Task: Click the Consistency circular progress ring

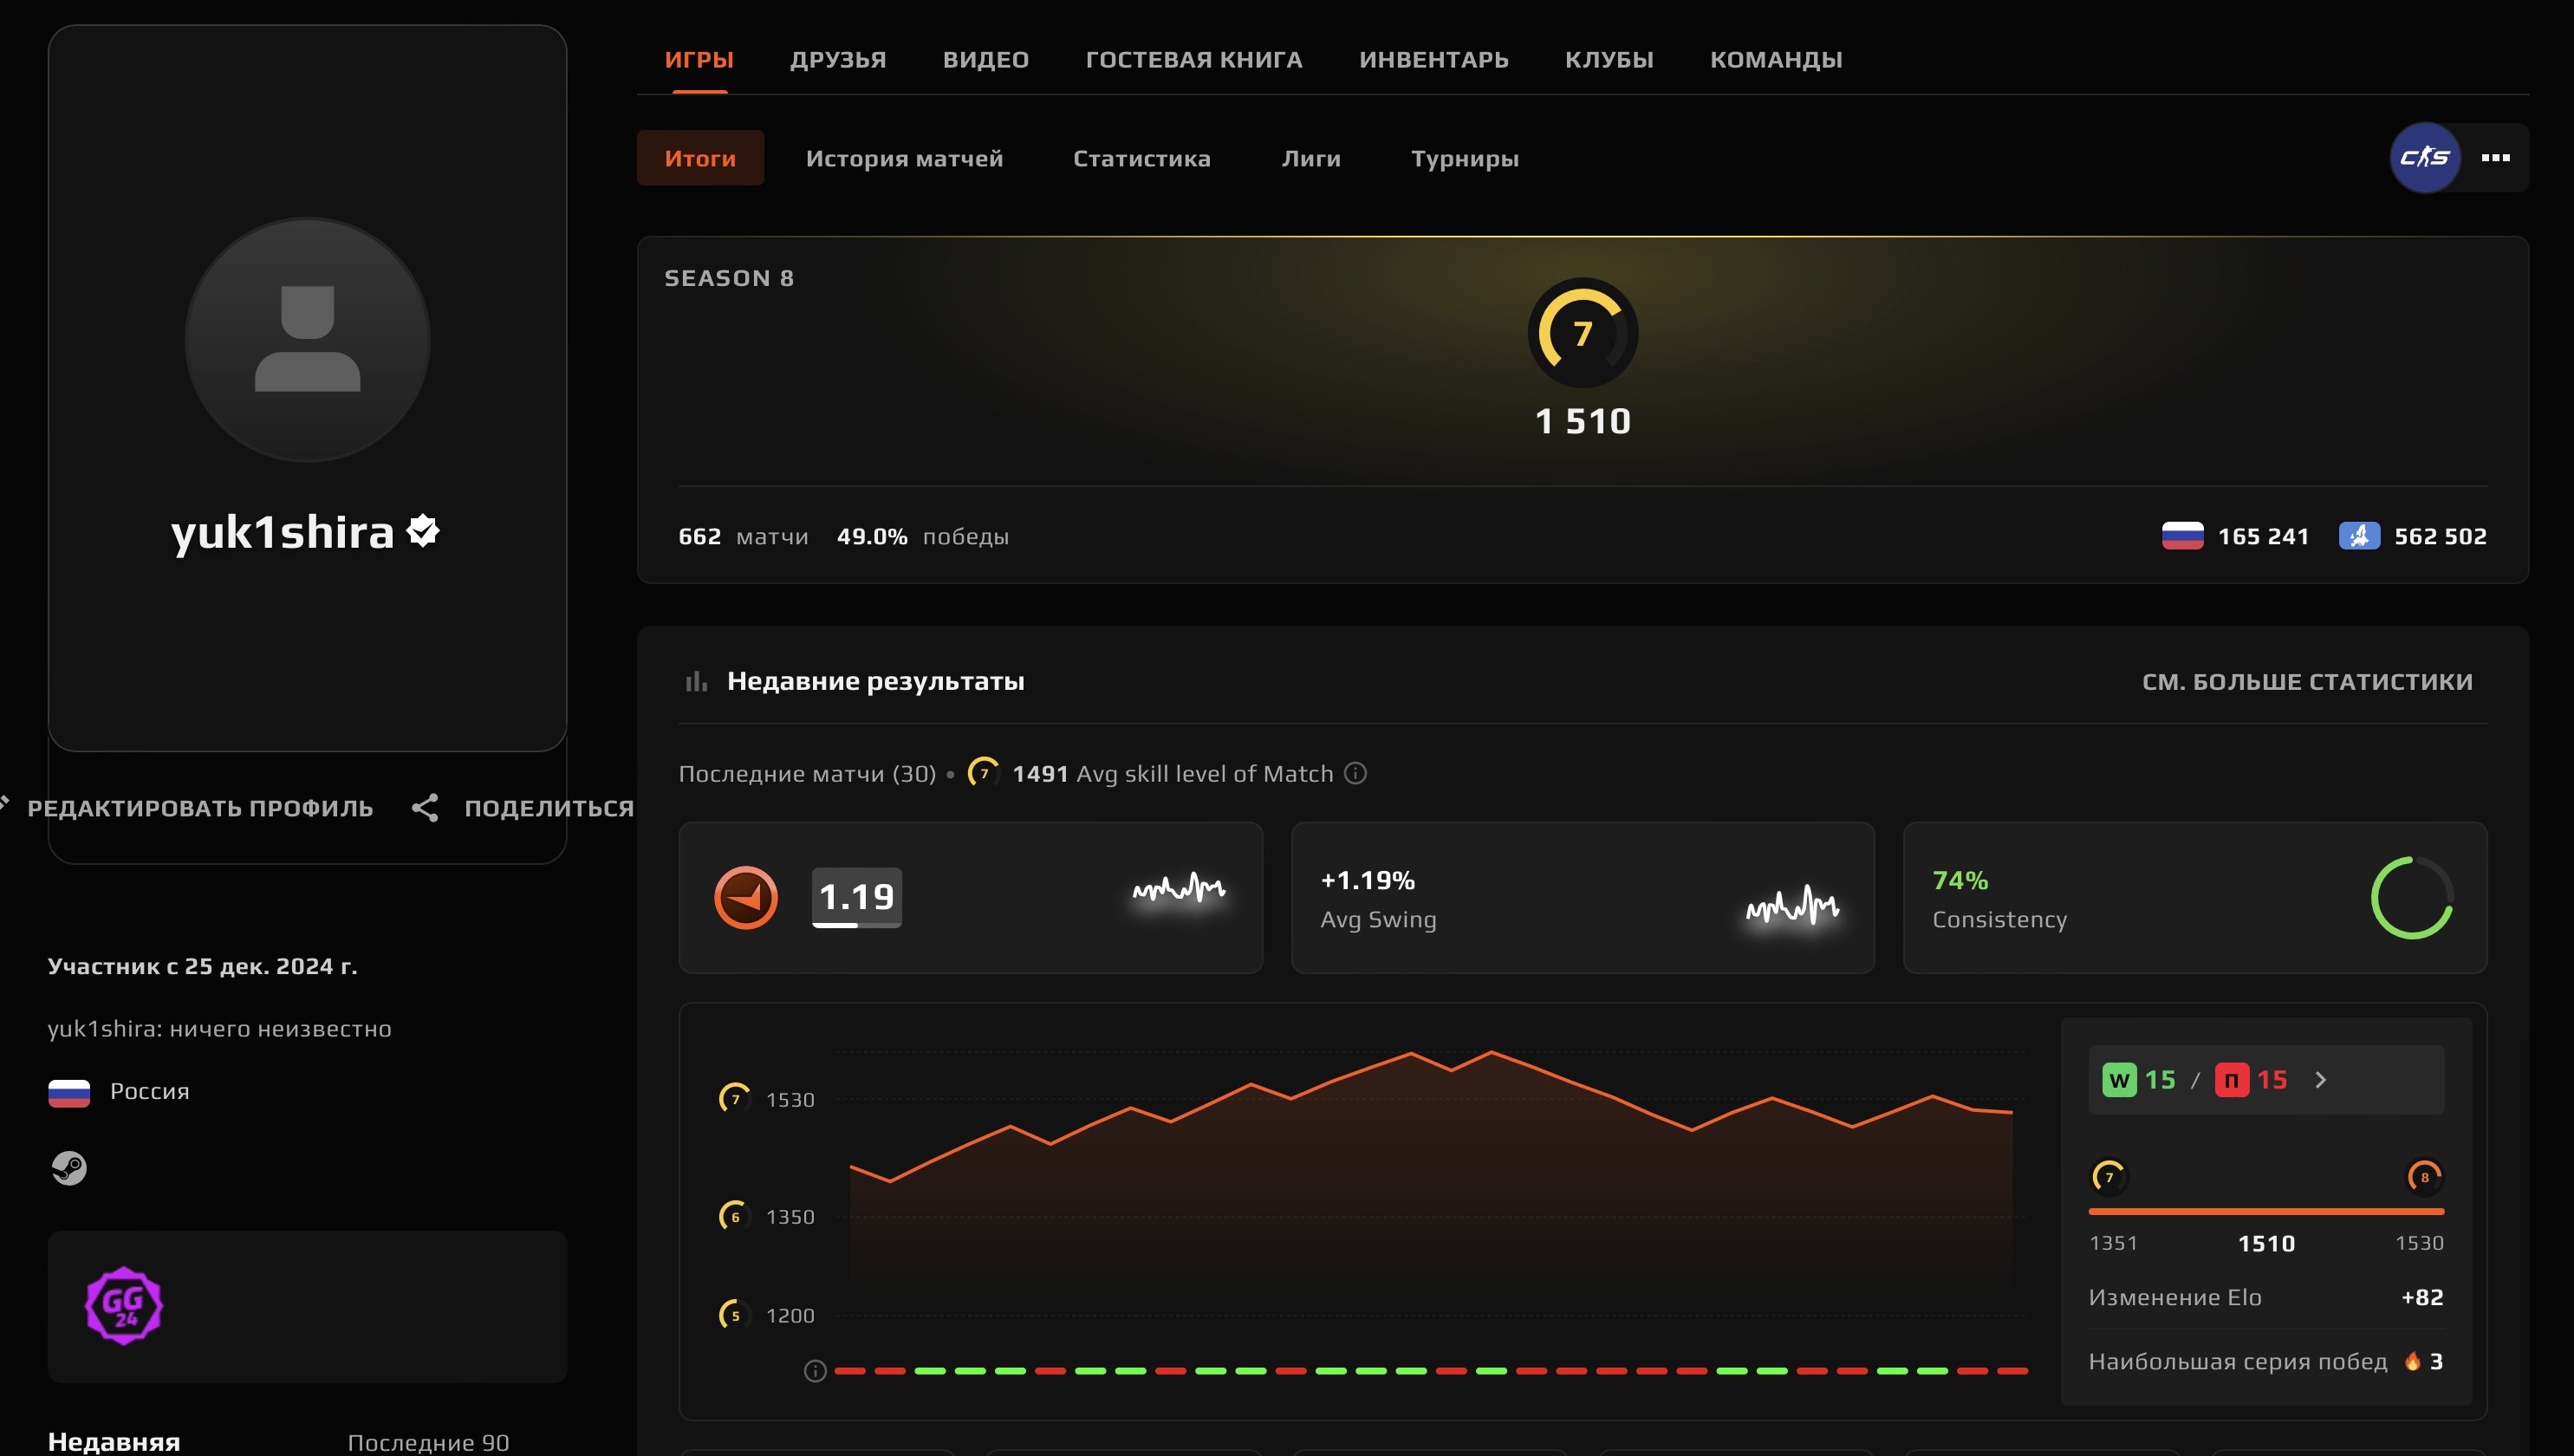Action: (x=2412, y=897)
